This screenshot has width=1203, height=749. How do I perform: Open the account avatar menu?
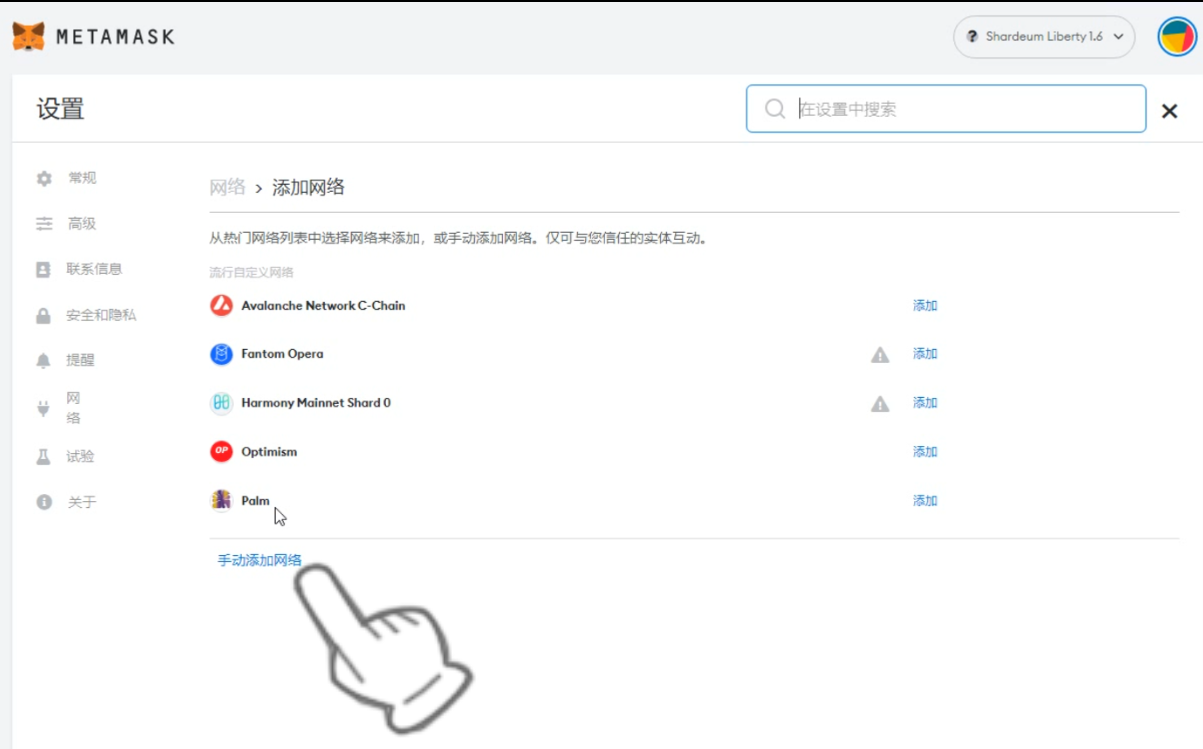[x=1176, y=36]
